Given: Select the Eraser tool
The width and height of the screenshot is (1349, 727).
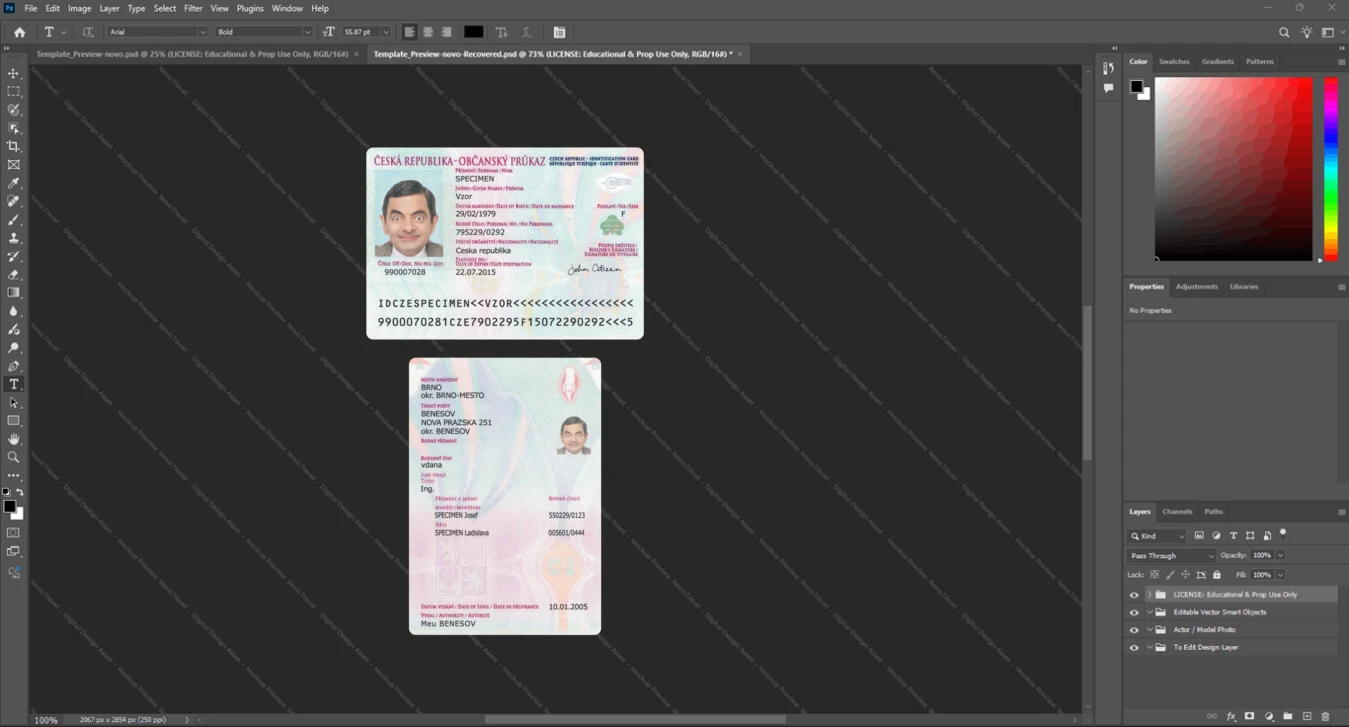Looking at the screenshot, I should point(14,274).
